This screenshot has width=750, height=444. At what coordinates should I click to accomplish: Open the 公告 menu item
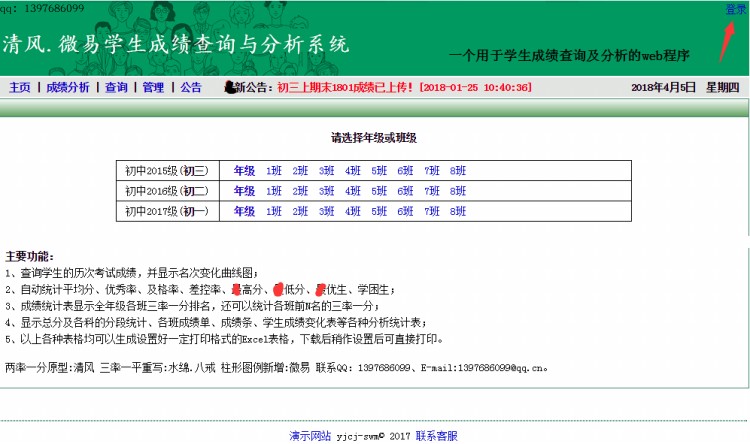(x=191, y=87)
